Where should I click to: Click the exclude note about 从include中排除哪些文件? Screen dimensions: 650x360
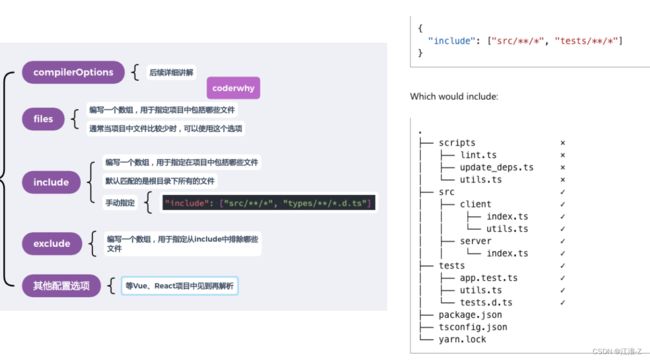point(182,243)
